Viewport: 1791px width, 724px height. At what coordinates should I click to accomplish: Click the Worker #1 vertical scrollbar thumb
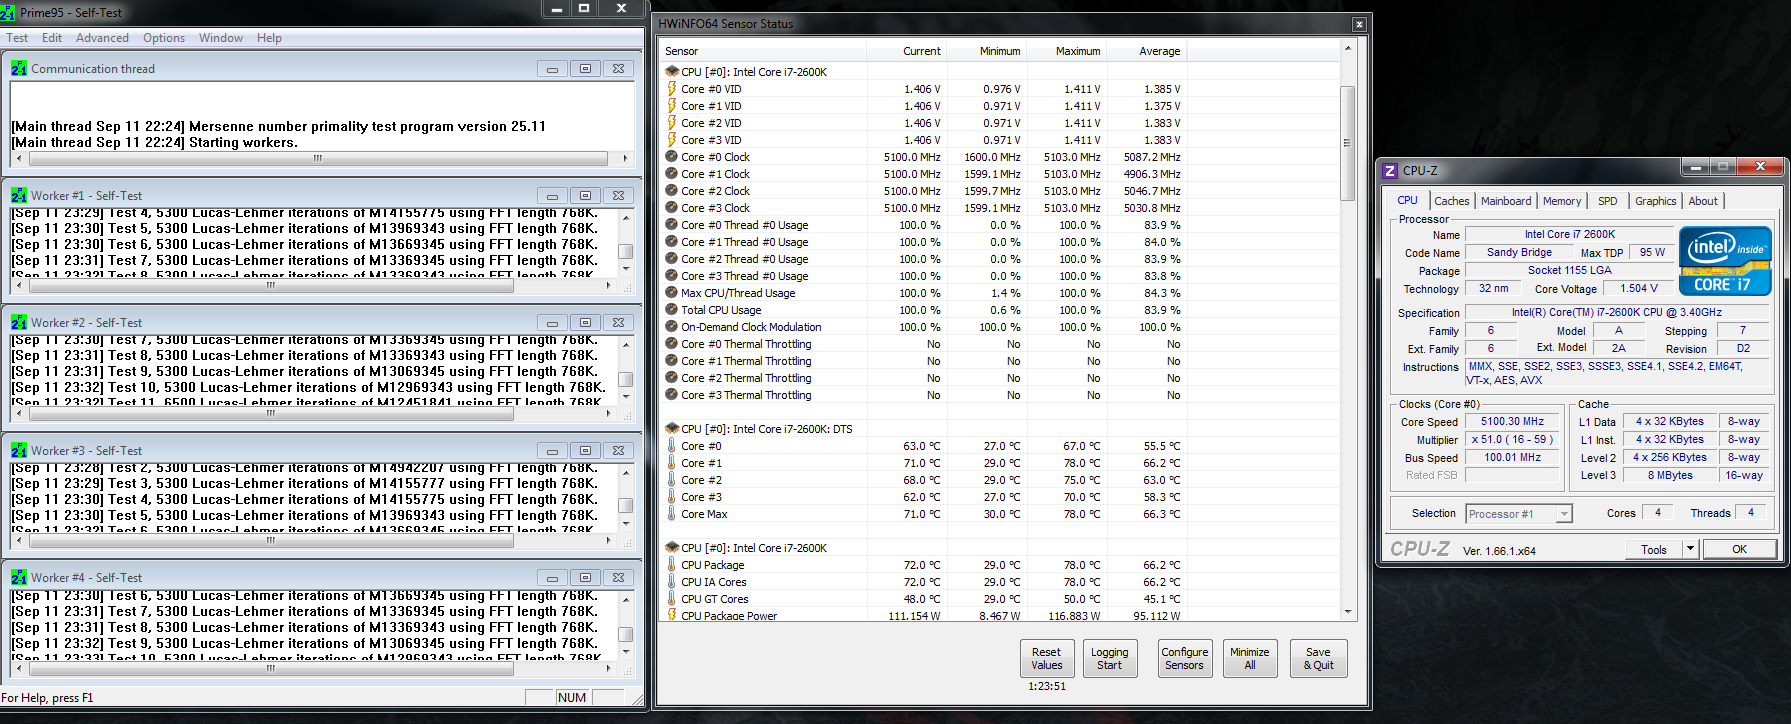[x=625, y=251]
